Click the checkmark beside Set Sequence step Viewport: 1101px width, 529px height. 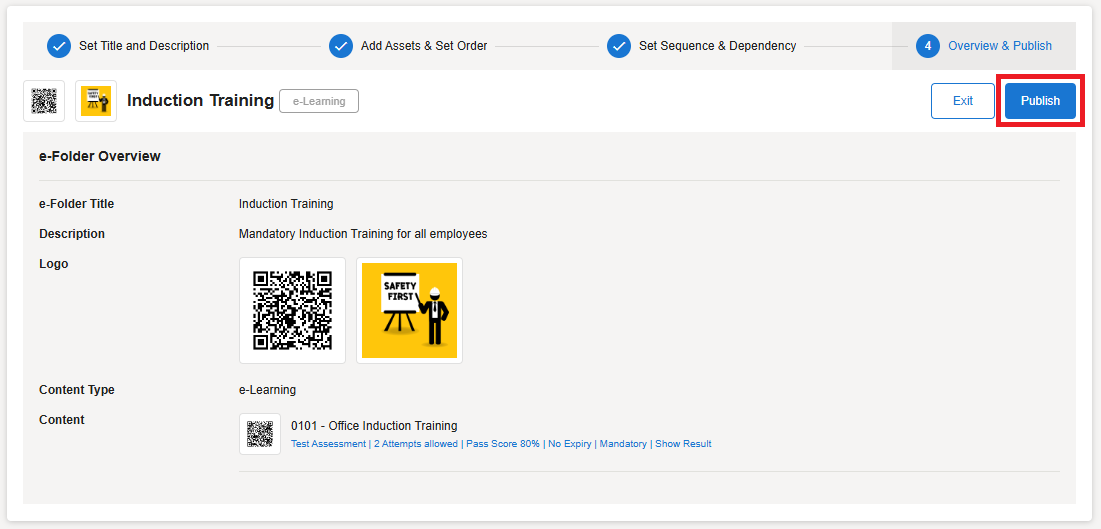pos(619,46)
